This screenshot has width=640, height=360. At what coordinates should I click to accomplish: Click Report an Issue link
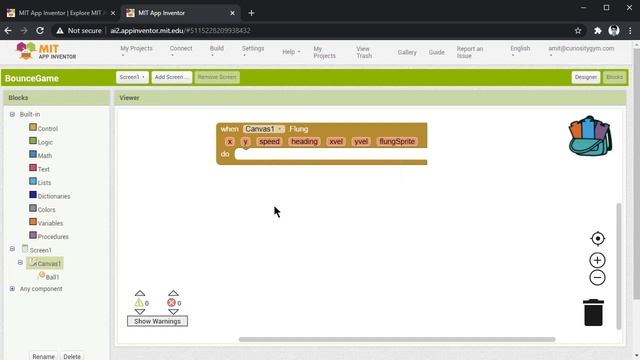point(469,52)
